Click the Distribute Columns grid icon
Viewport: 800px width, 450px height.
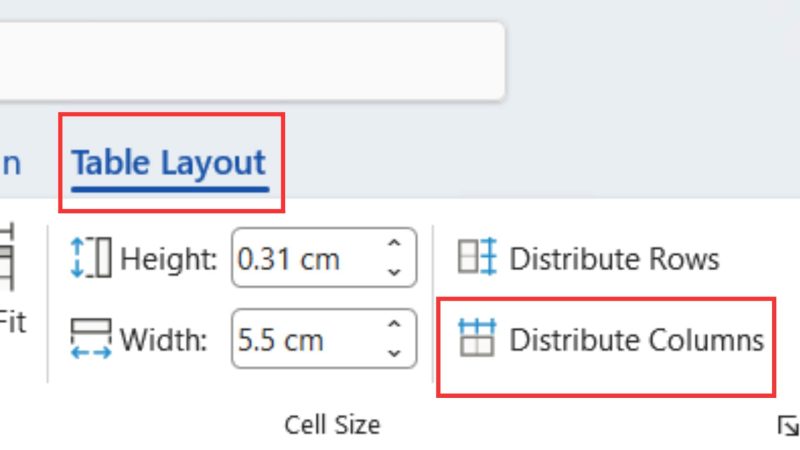pyautogui.click(x=477, y=338)
